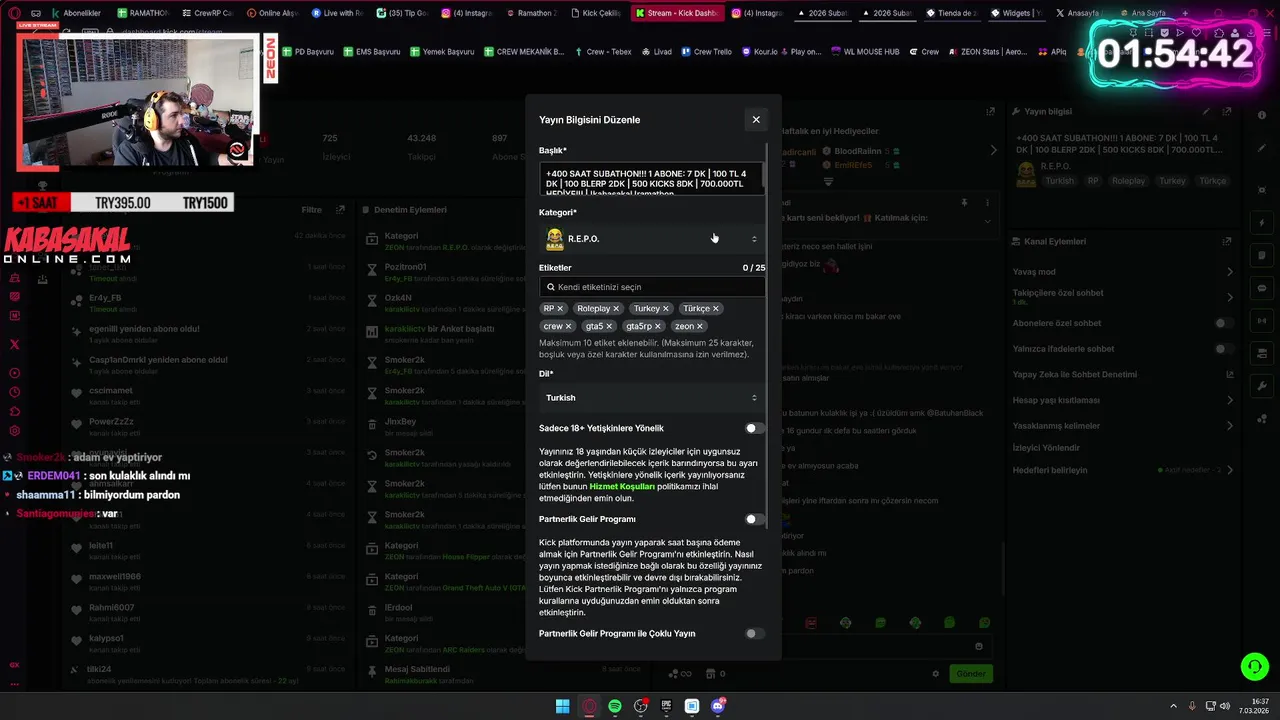Open the green support chat bubble
Image resolution: width=1280 pixels, height=720 pixels.
(1253, 666)
